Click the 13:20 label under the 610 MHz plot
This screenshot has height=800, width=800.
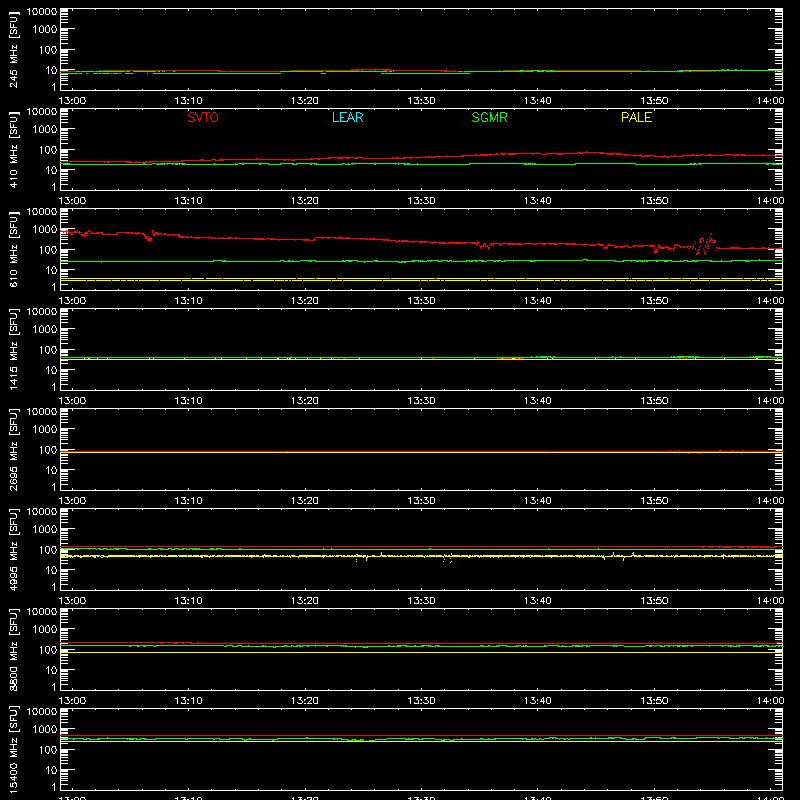coord(305,301)
